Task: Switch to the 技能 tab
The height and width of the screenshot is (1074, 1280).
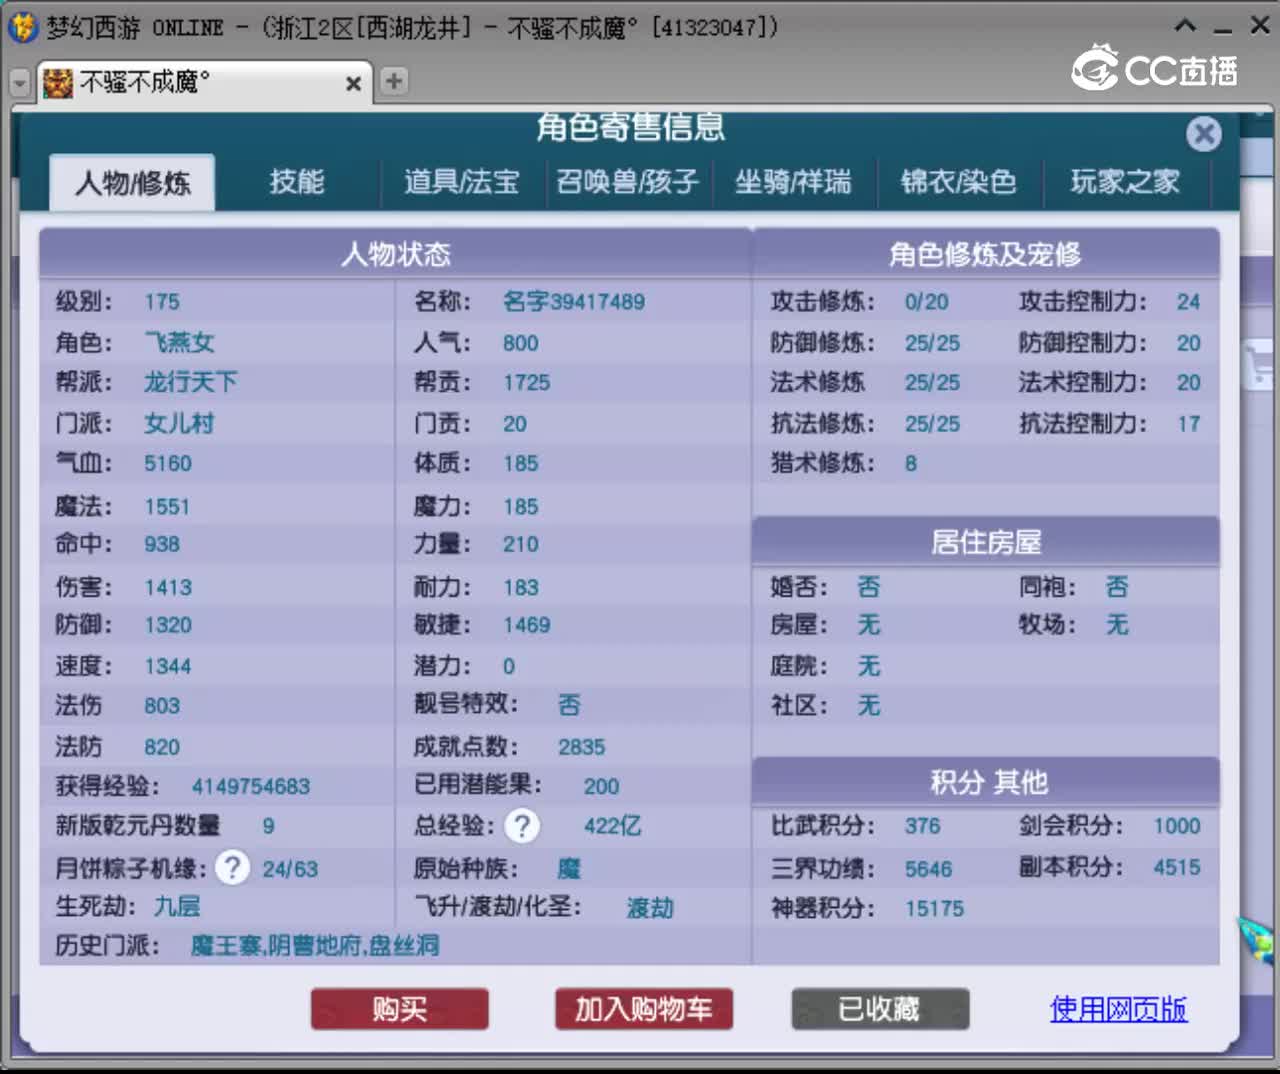Action: [x=297, y=181]
